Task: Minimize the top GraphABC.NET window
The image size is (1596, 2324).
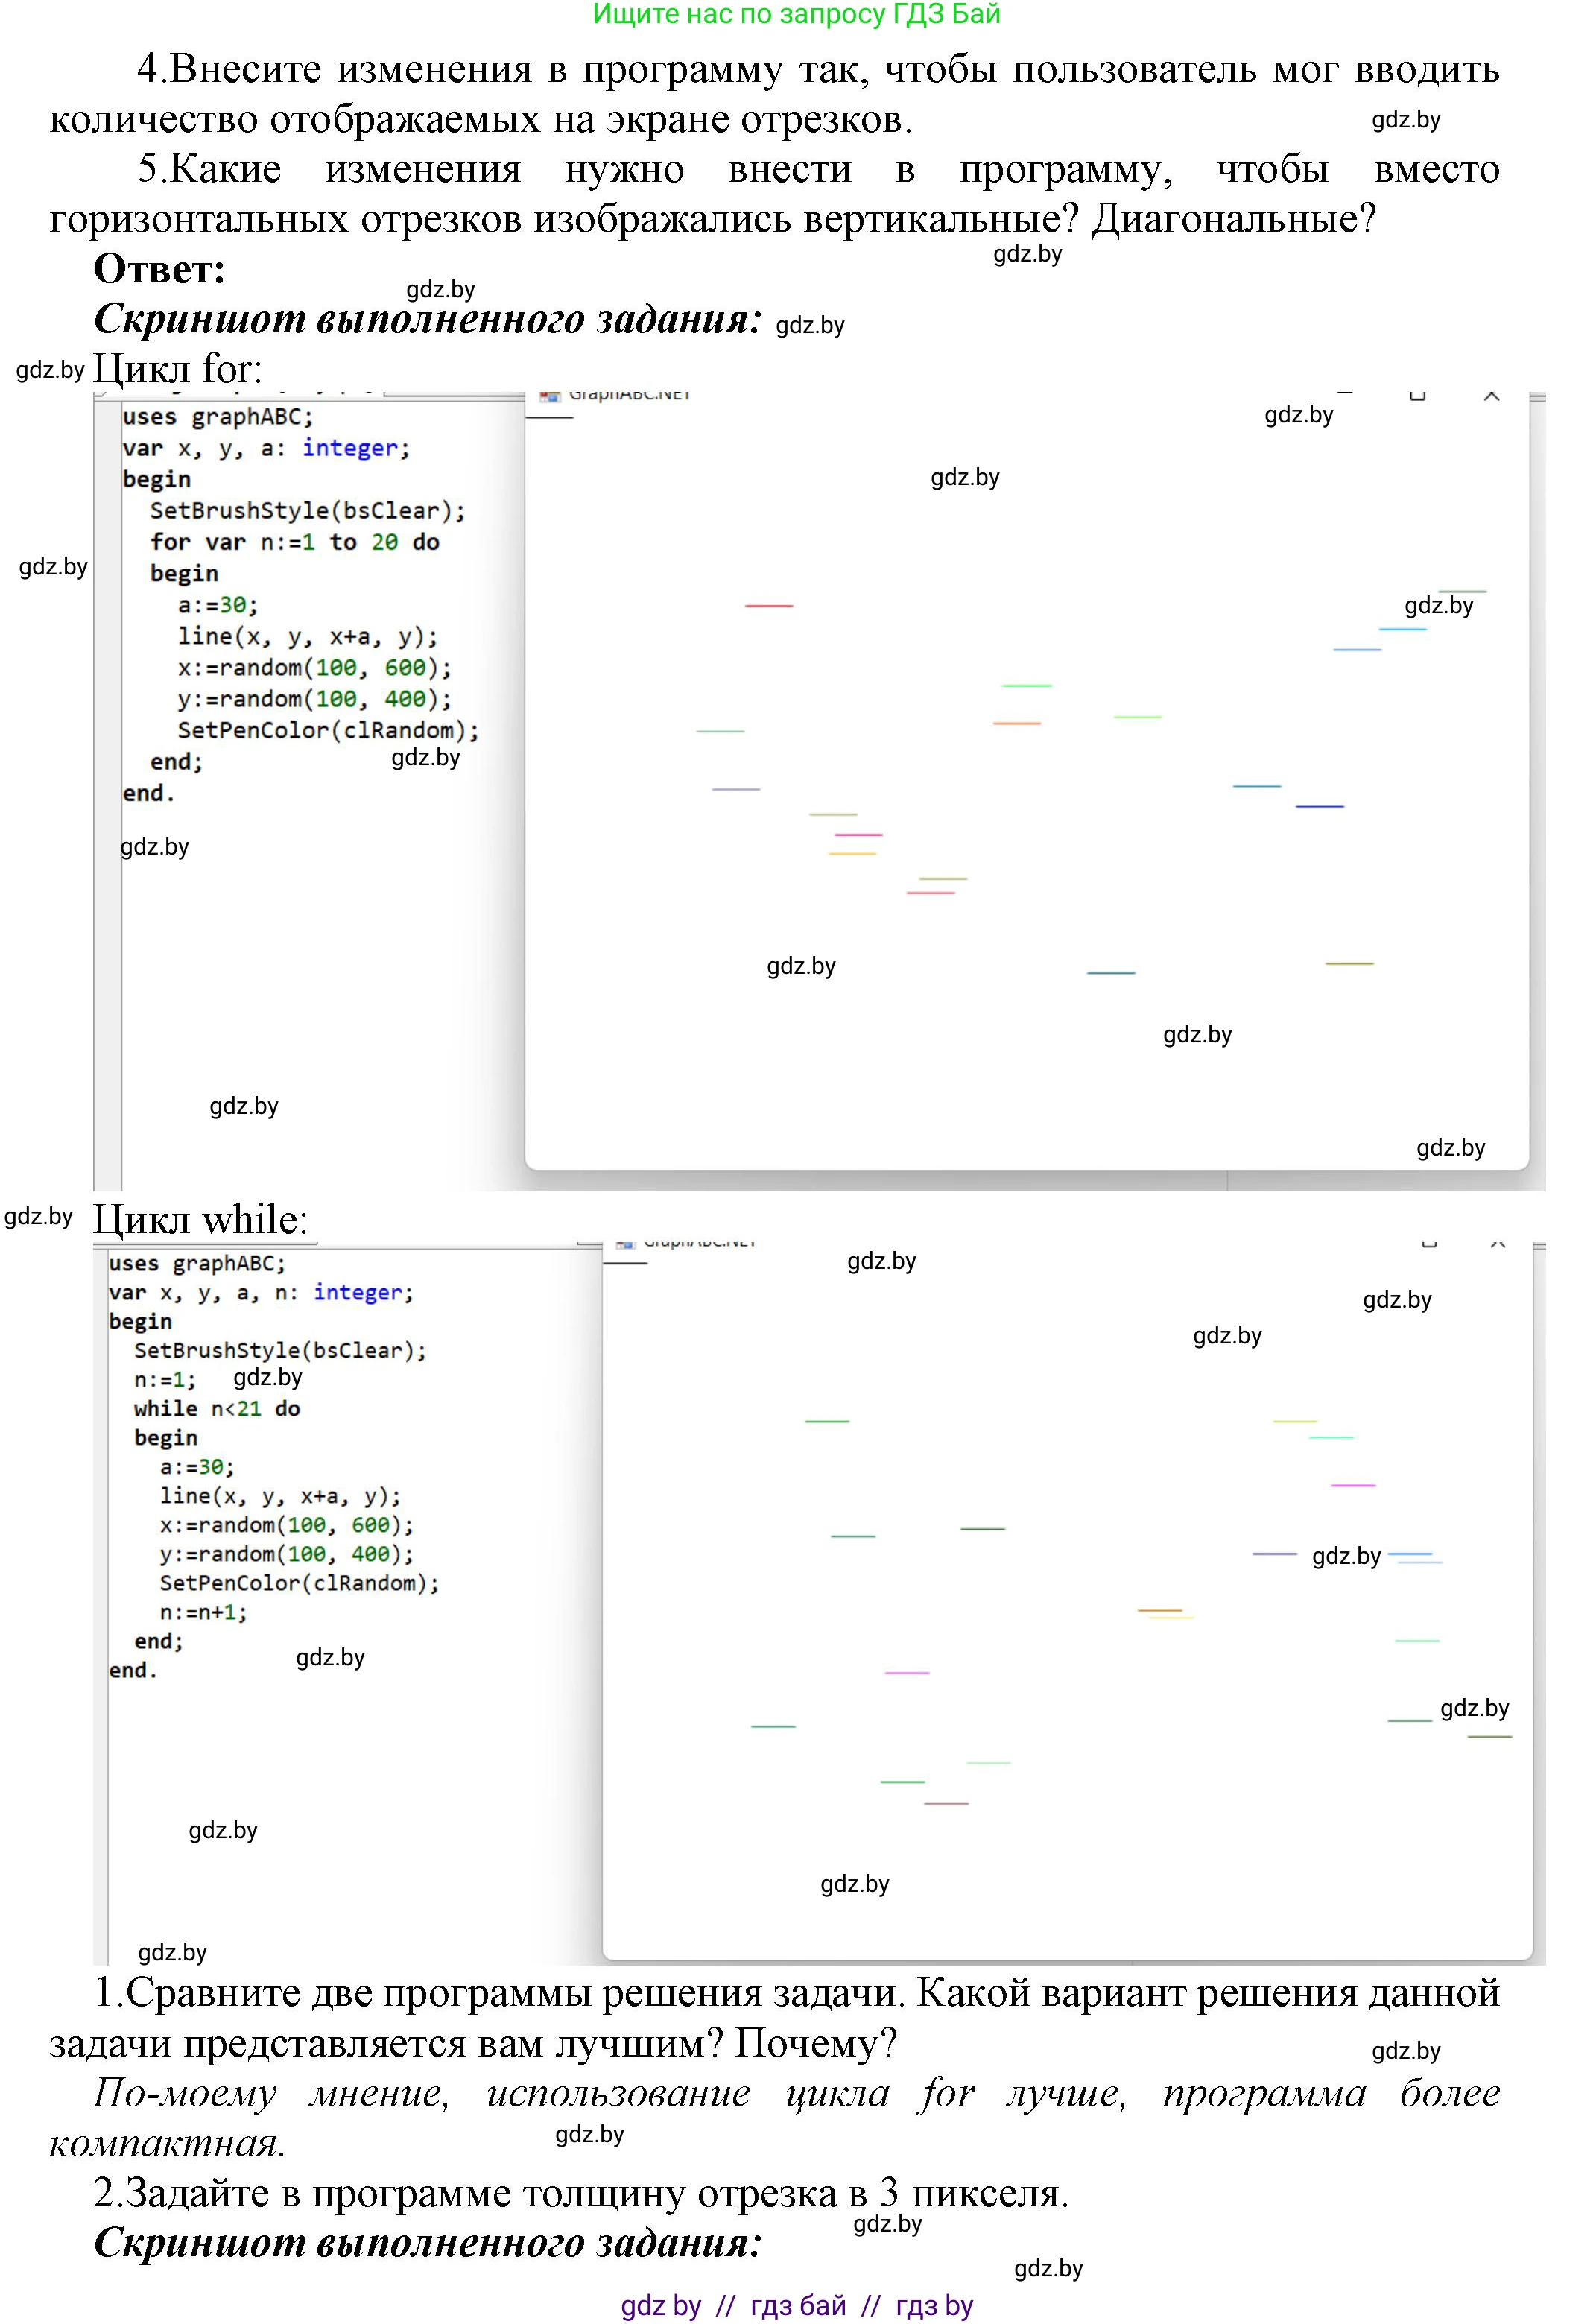Action: pyautogui.click(x=1344, y=393)
